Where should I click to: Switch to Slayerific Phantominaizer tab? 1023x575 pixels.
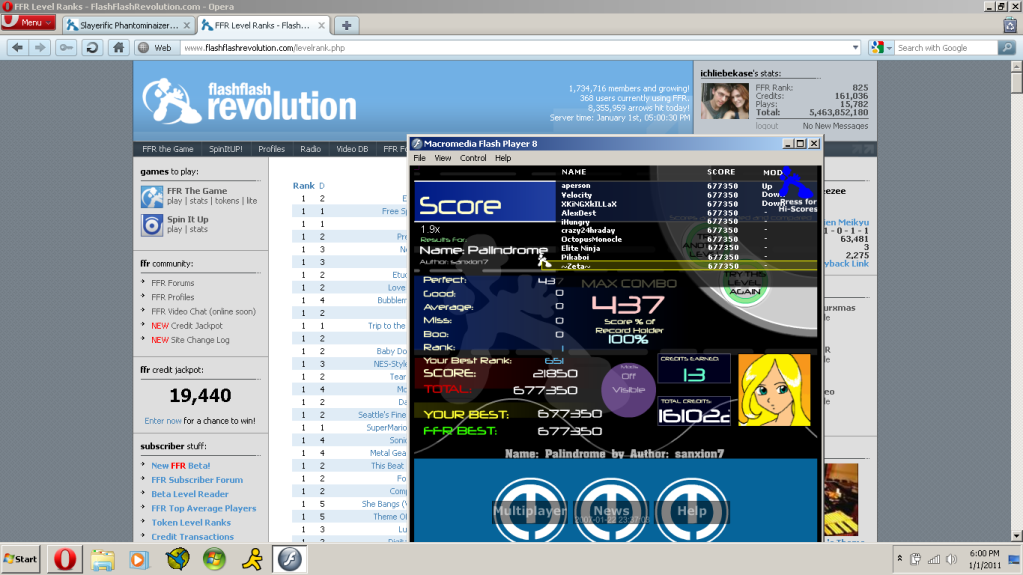(x=128, y=24)
